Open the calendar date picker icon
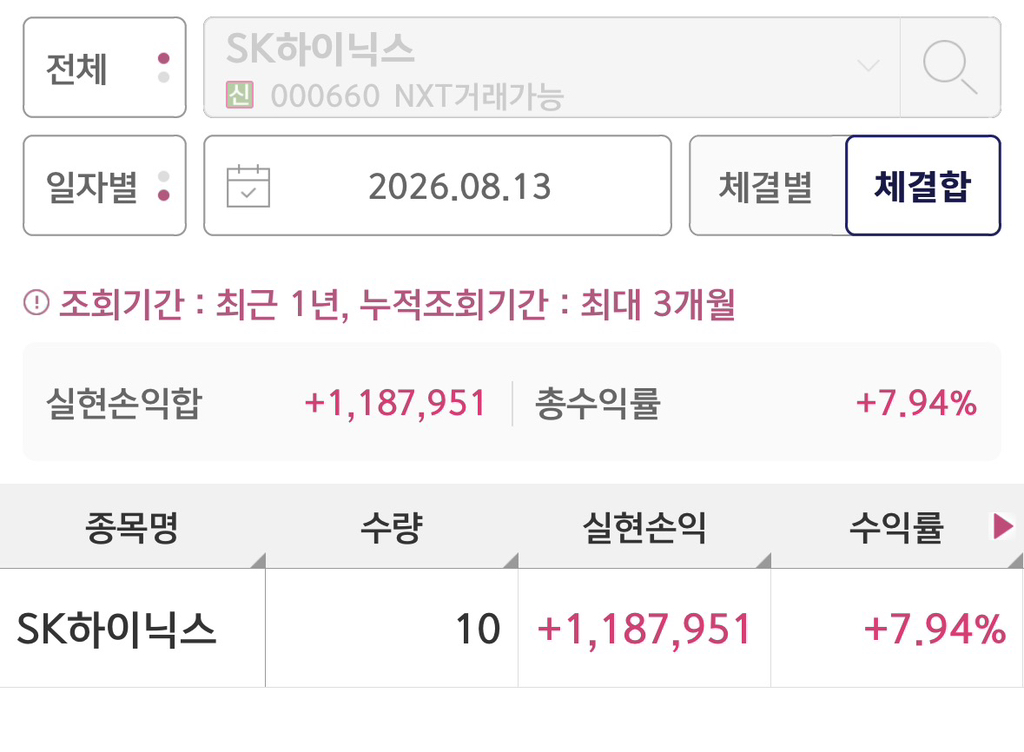 coord(248,186)
